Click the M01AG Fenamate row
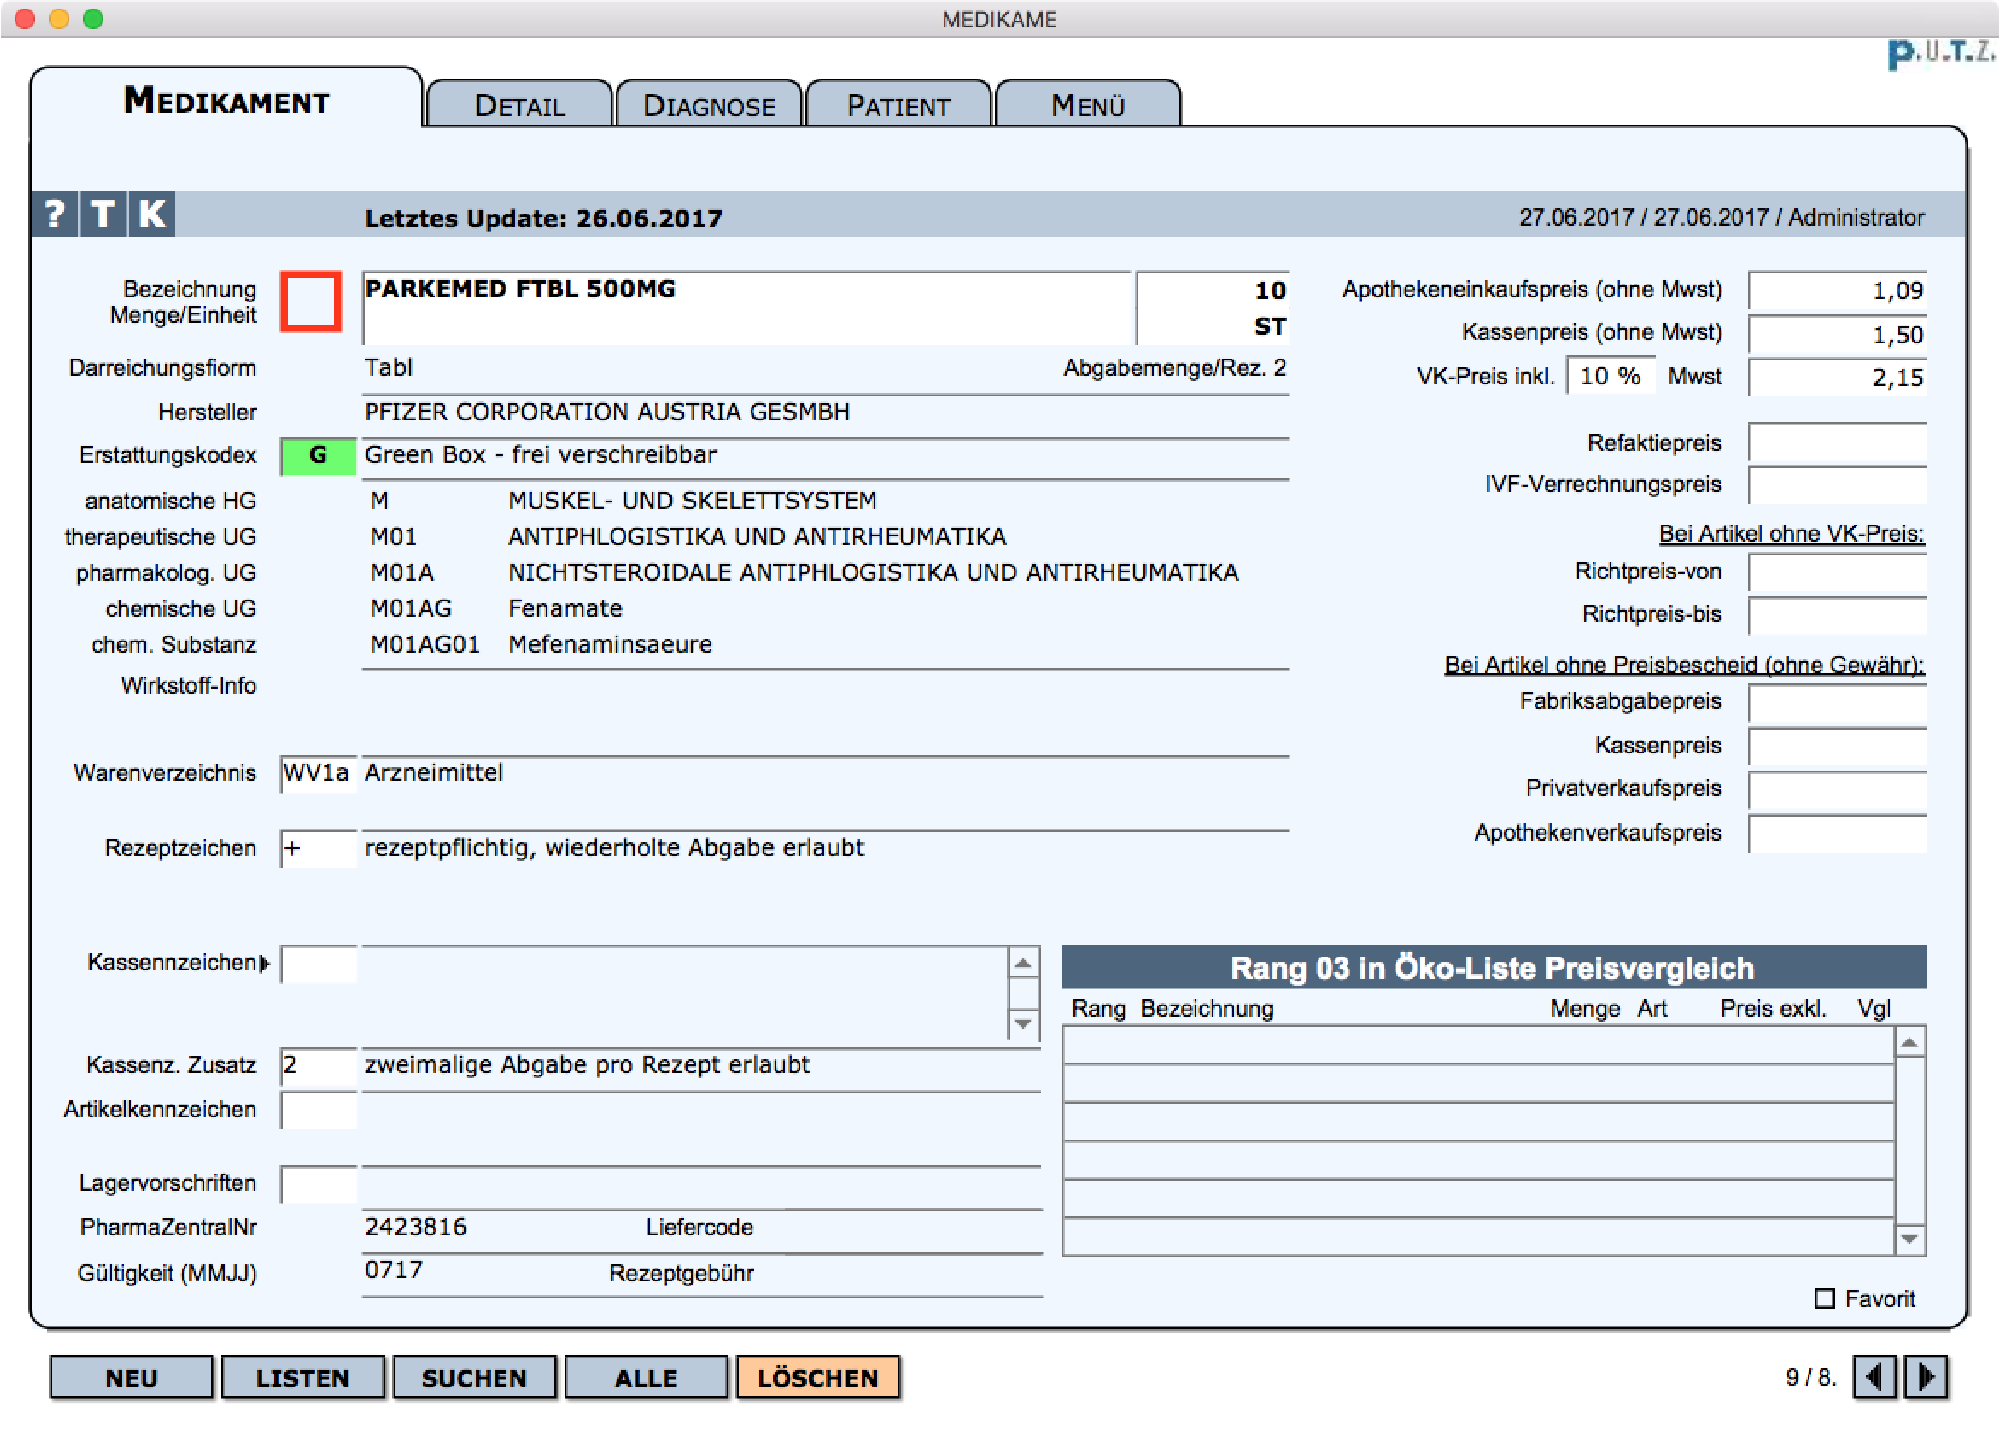 (x=497, y=609)
